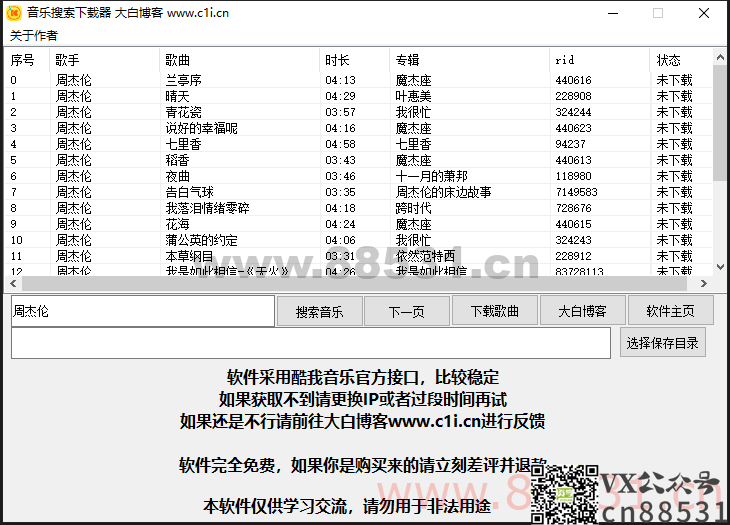Select the song 兰亭序
The width and height of the screenshot is (730, 525).
click(183, 81)
